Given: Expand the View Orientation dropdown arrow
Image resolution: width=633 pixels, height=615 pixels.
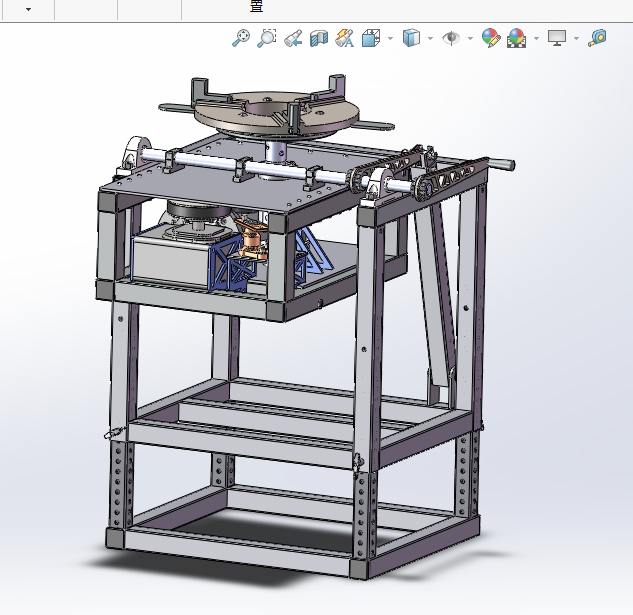Looking at the screenshot, I should [389, 39].
